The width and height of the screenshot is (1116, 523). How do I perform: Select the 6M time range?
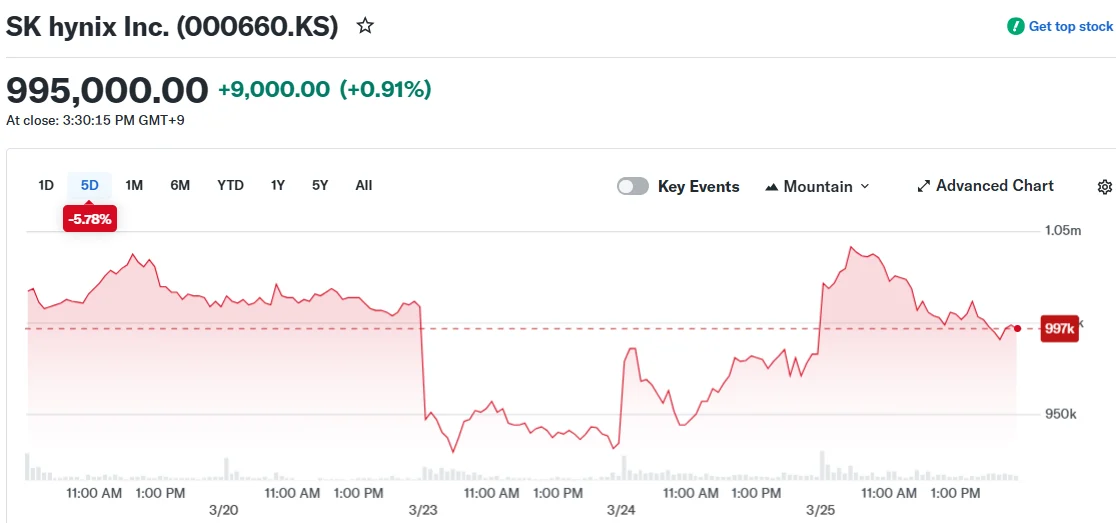coord(180,186)
